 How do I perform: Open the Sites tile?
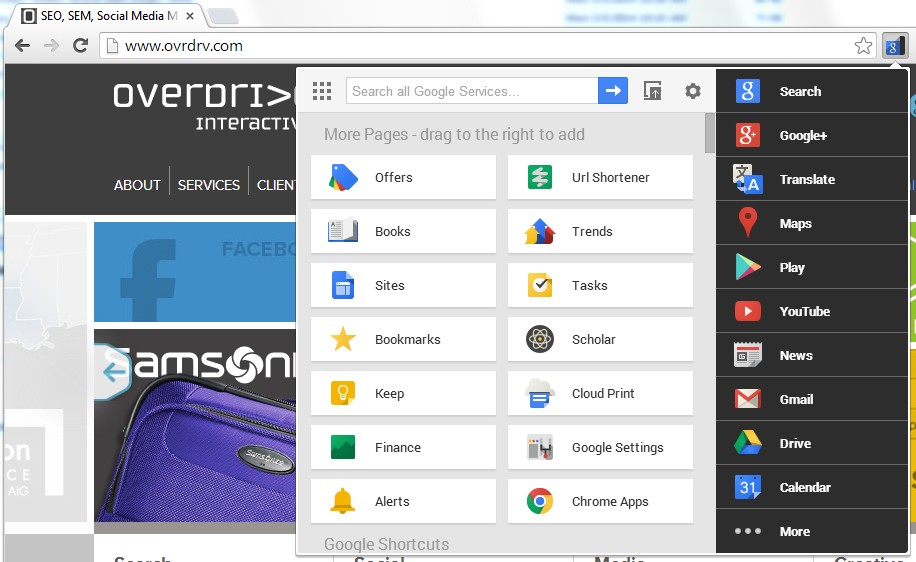click(403, 285)
